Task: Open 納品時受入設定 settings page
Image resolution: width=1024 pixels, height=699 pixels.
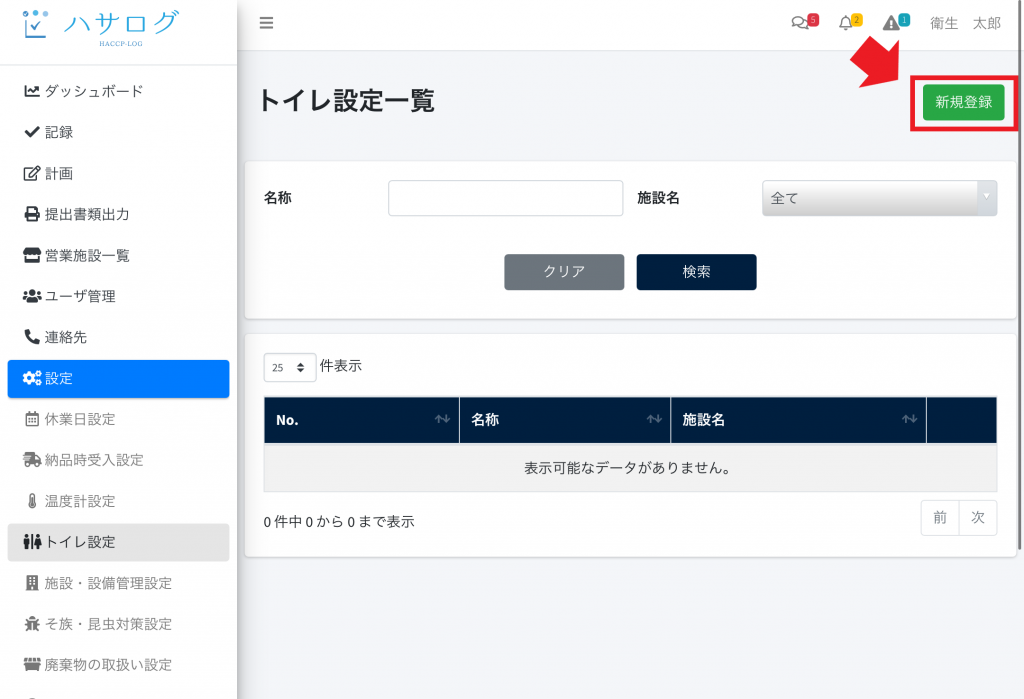Action: coord(118,460)
